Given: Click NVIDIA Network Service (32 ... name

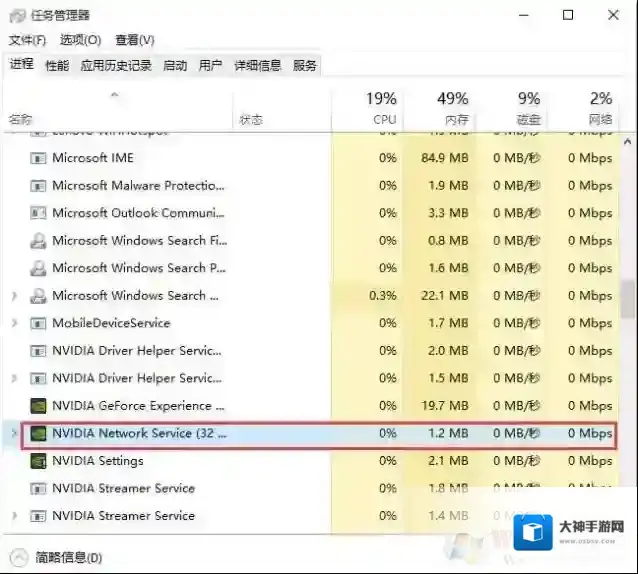Looking at the screenshot, I should [140, 433].
